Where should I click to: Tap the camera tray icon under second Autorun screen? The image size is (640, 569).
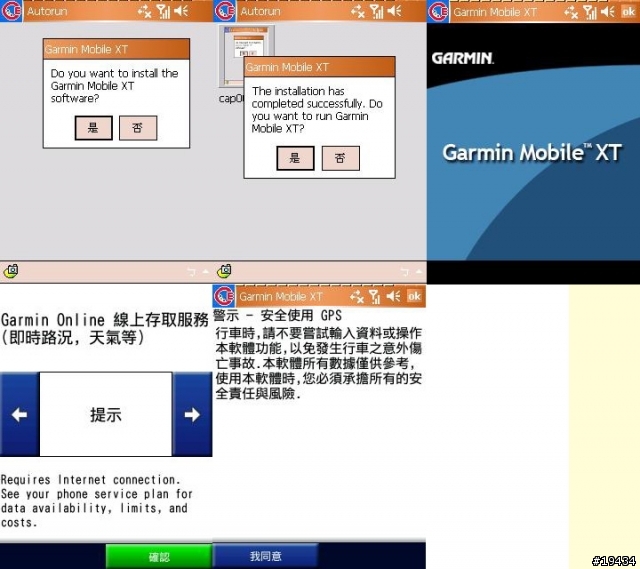click(224, 271)
